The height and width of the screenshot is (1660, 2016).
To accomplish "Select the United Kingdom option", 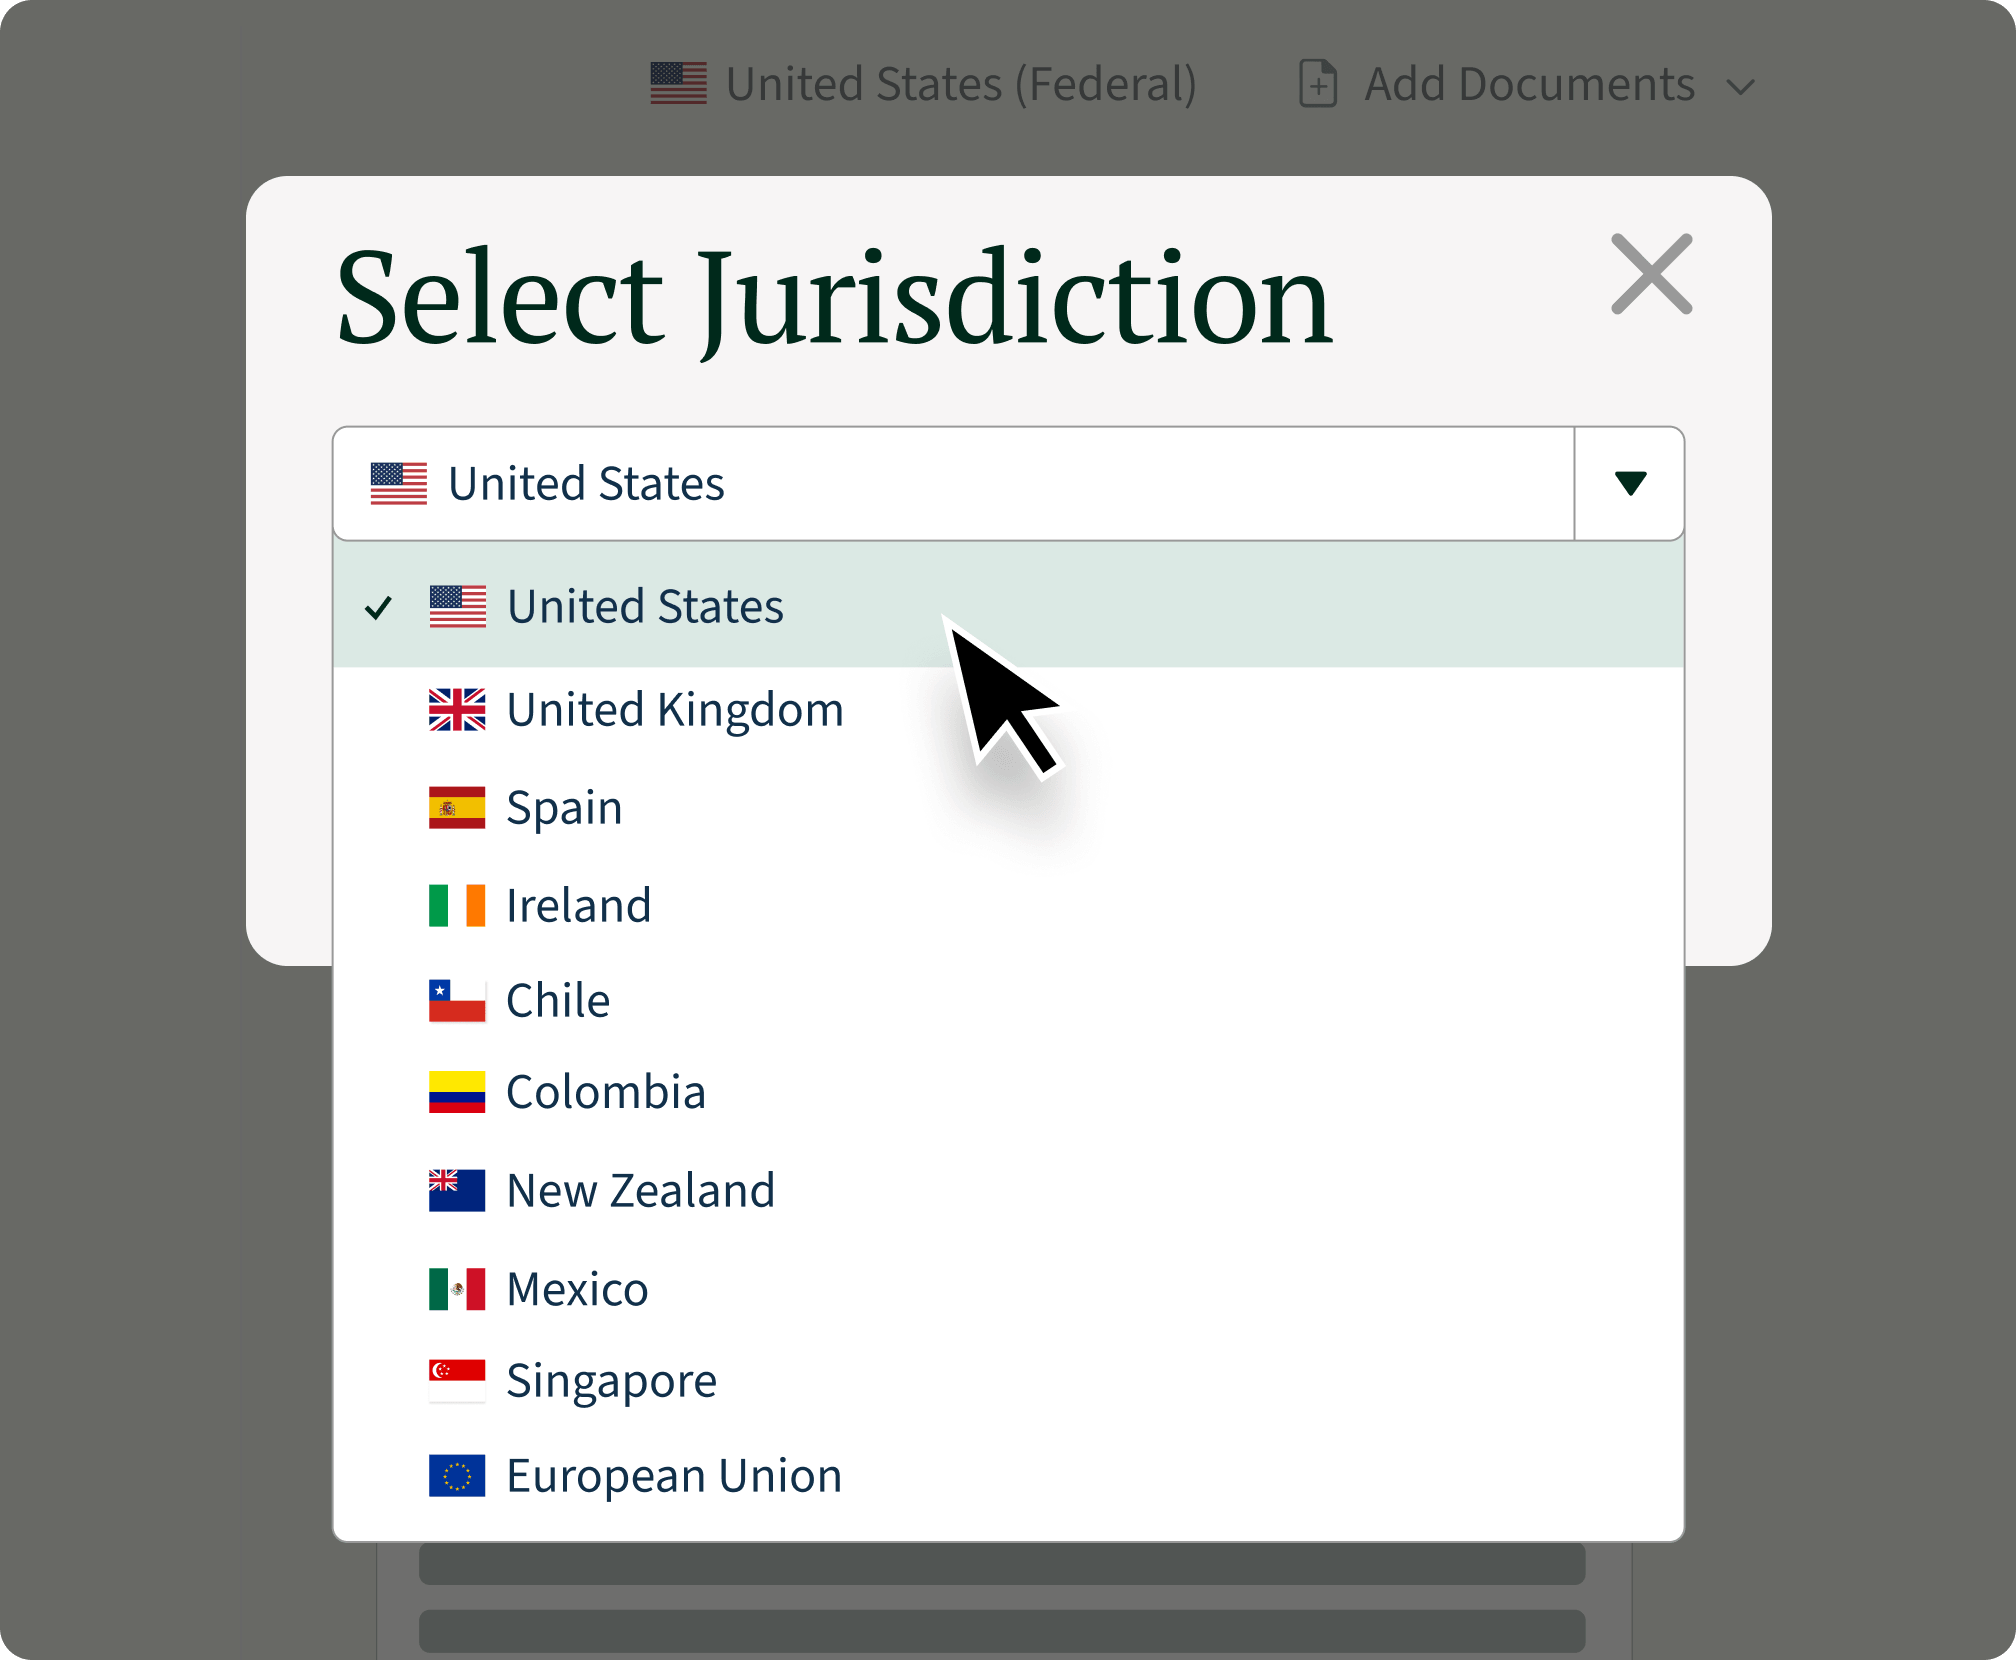I will coord(675,710).
